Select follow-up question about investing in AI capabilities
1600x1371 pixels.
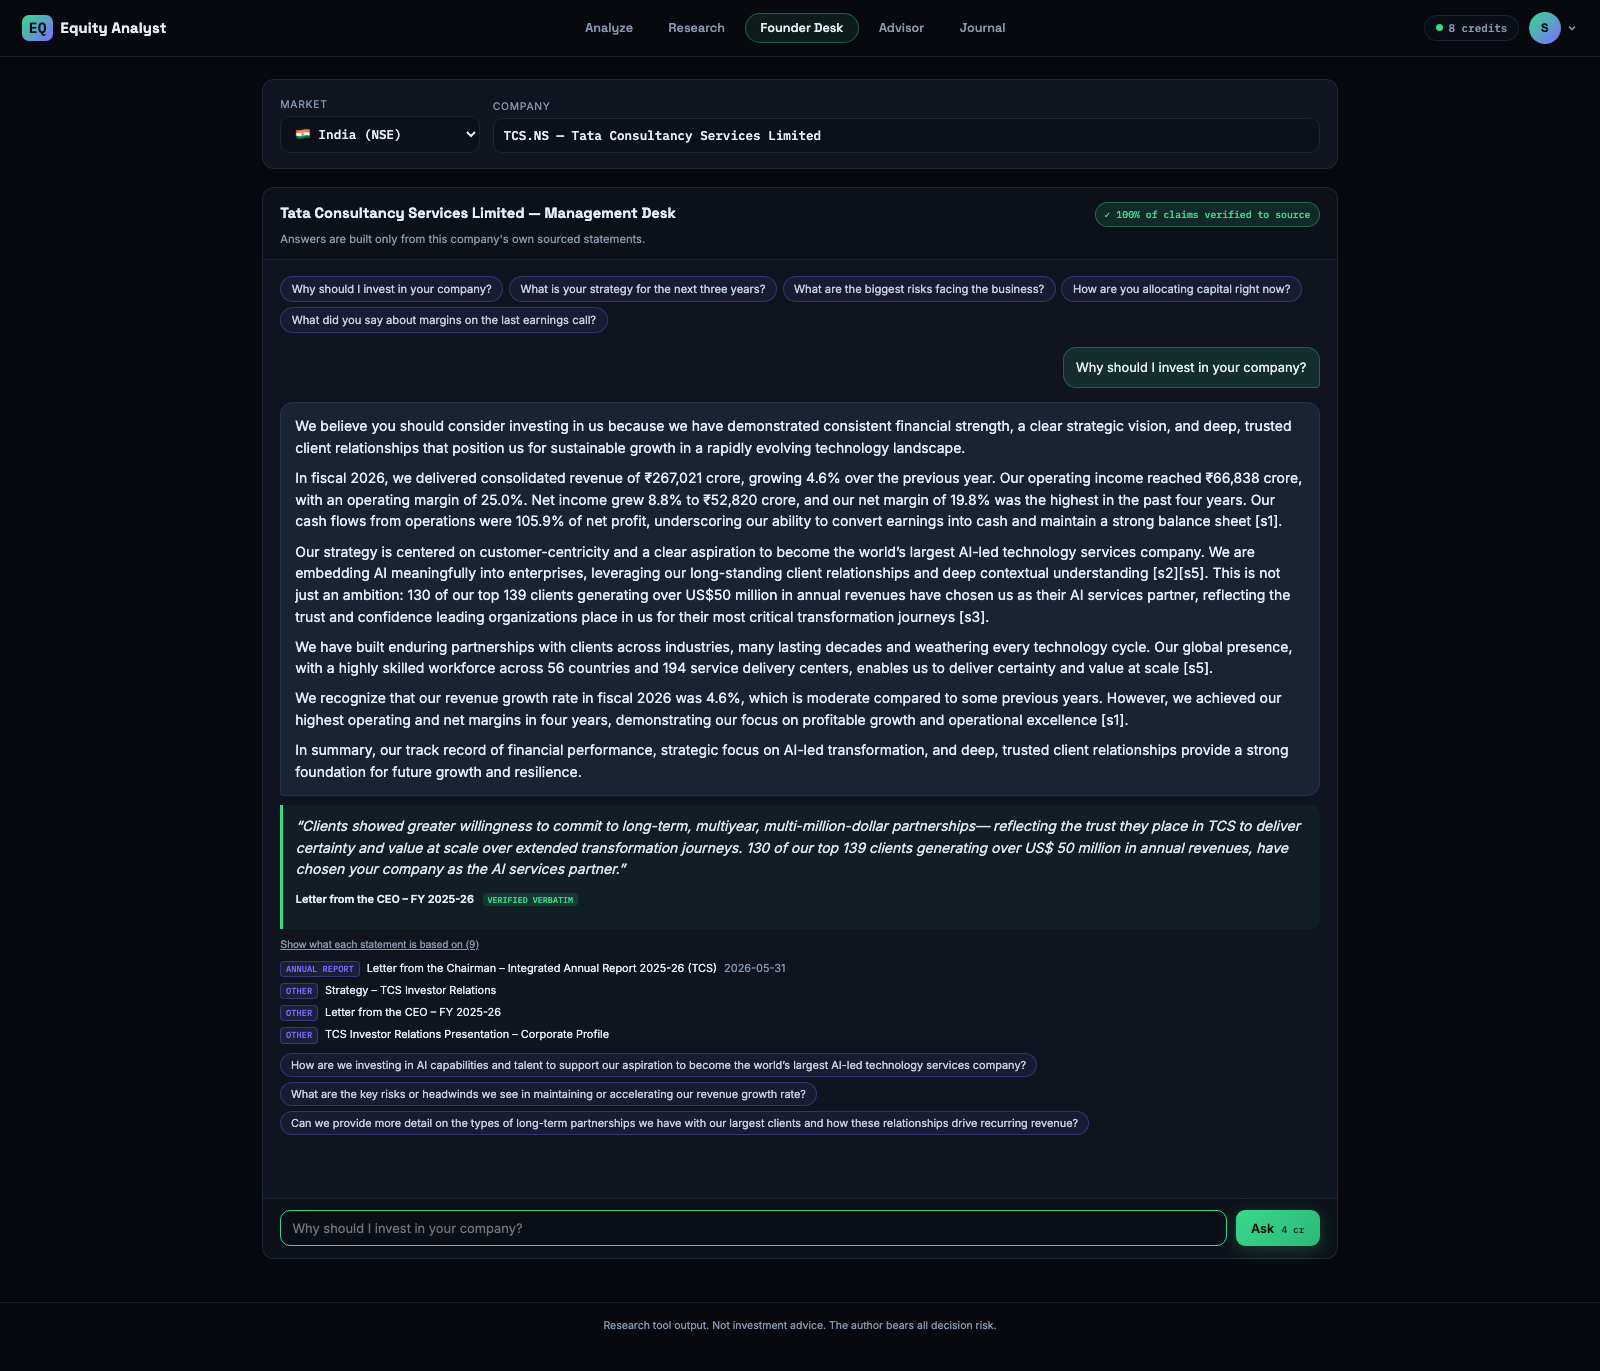(658, 1065)
